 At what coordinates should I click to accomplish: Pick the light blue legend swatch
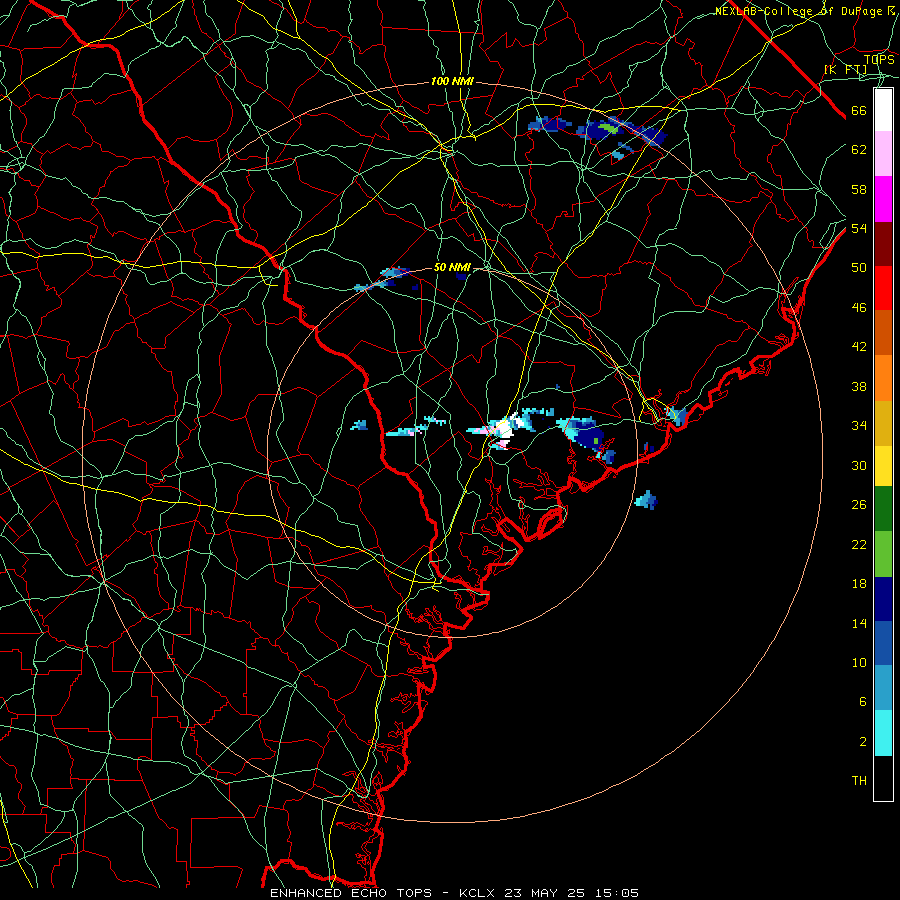click(883, 688)
